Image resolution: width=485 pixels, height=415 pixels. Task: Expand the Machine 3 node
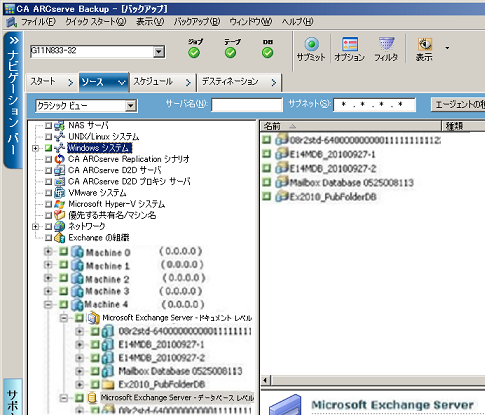point(48,291)
